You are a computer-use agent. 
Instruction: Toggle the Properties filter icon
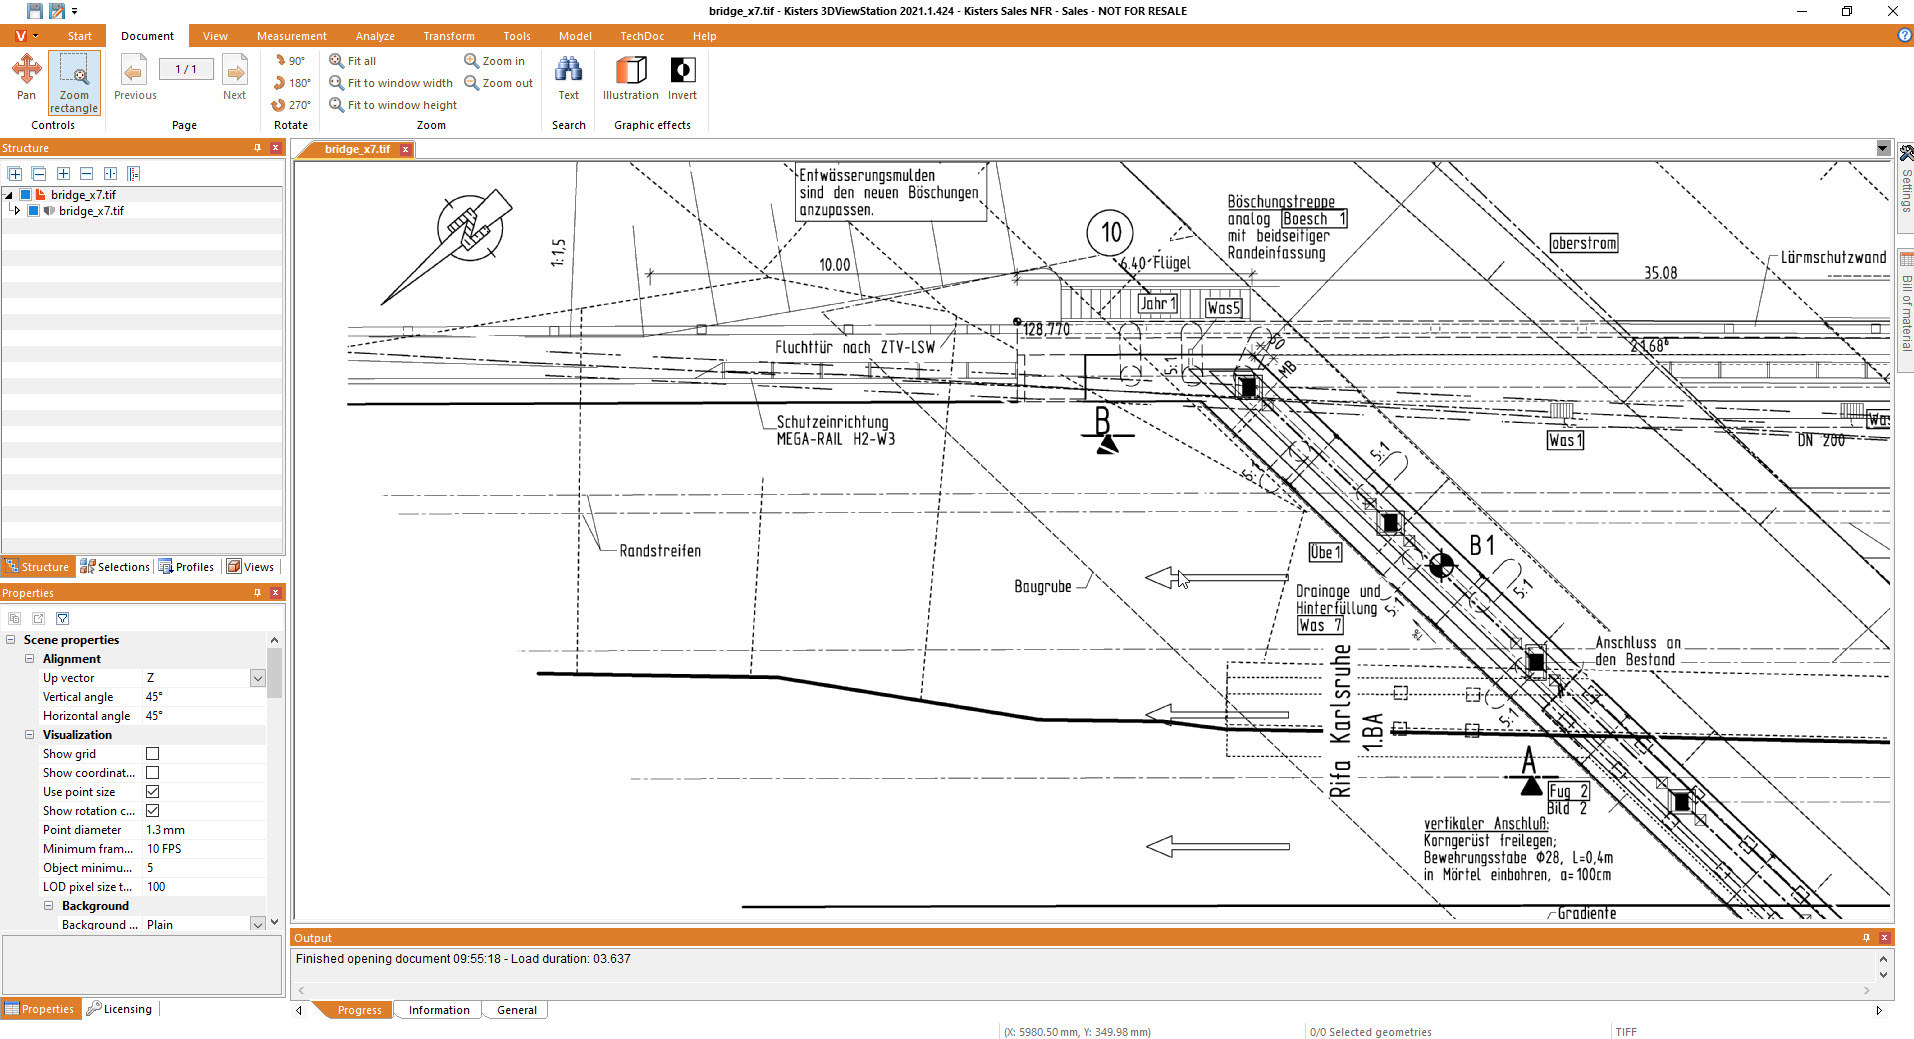click(x=63, y=619)
